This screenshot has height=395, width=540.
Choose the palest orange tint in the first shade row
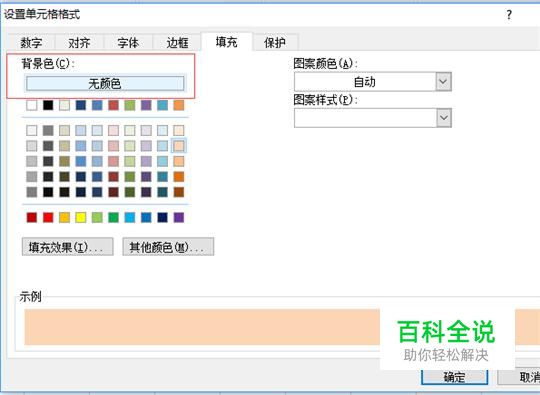[179, 130]
